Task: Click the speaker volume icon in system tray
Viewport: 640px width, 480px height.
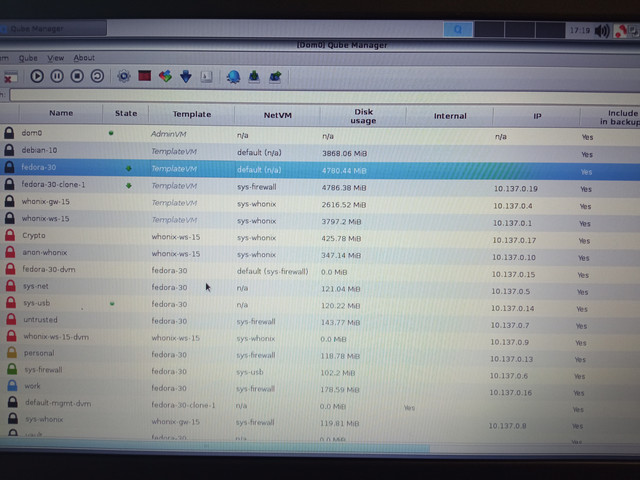Action: 602,31
